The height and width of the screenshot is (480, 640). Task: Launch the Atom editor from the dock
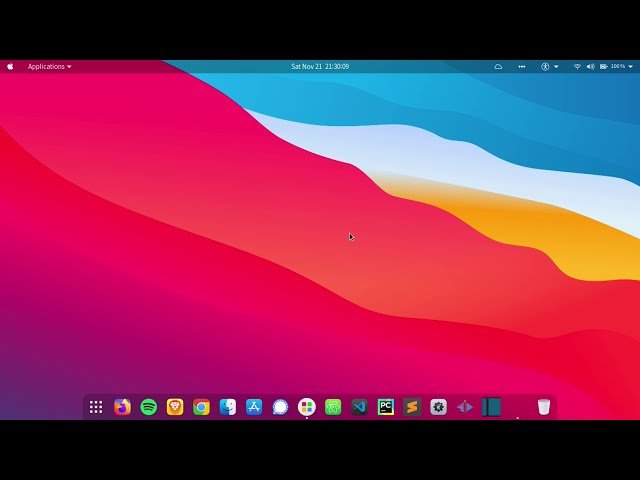pyautogui.click(x=333, y=407)
